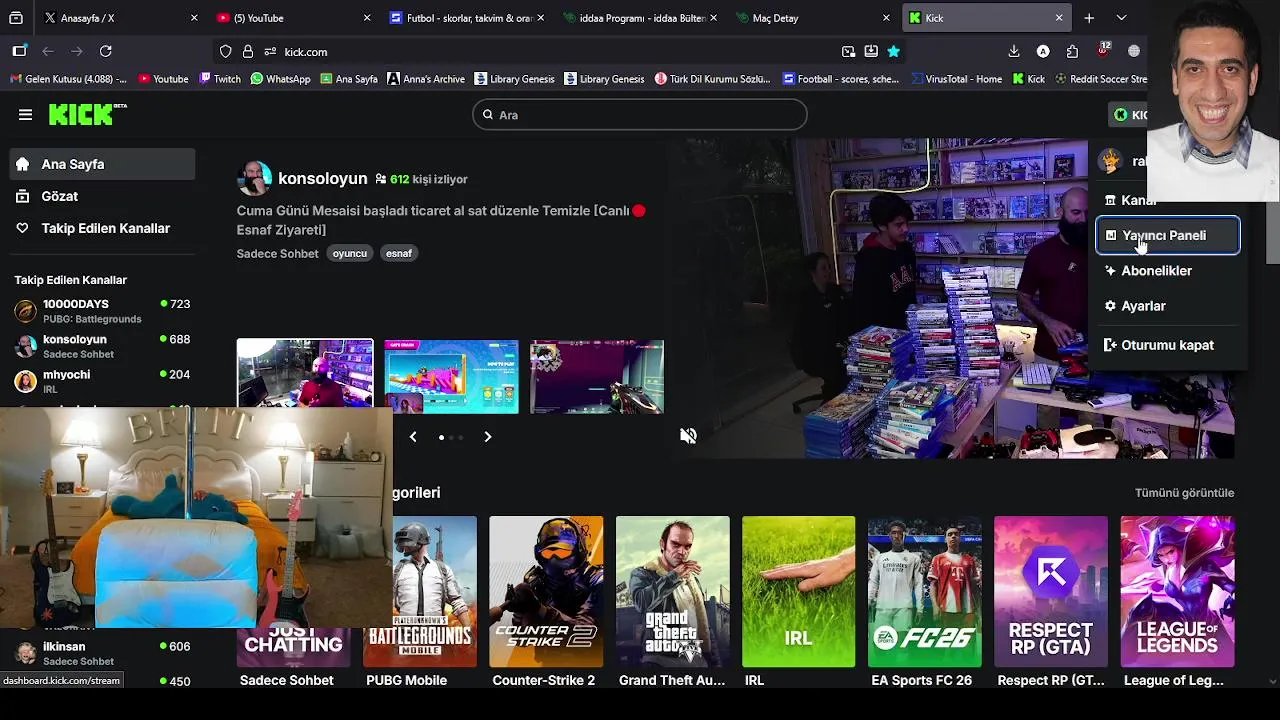The width and height of the screenshot is (1280, 720).
Task: Go back in browser history
Action: [48, 51]
